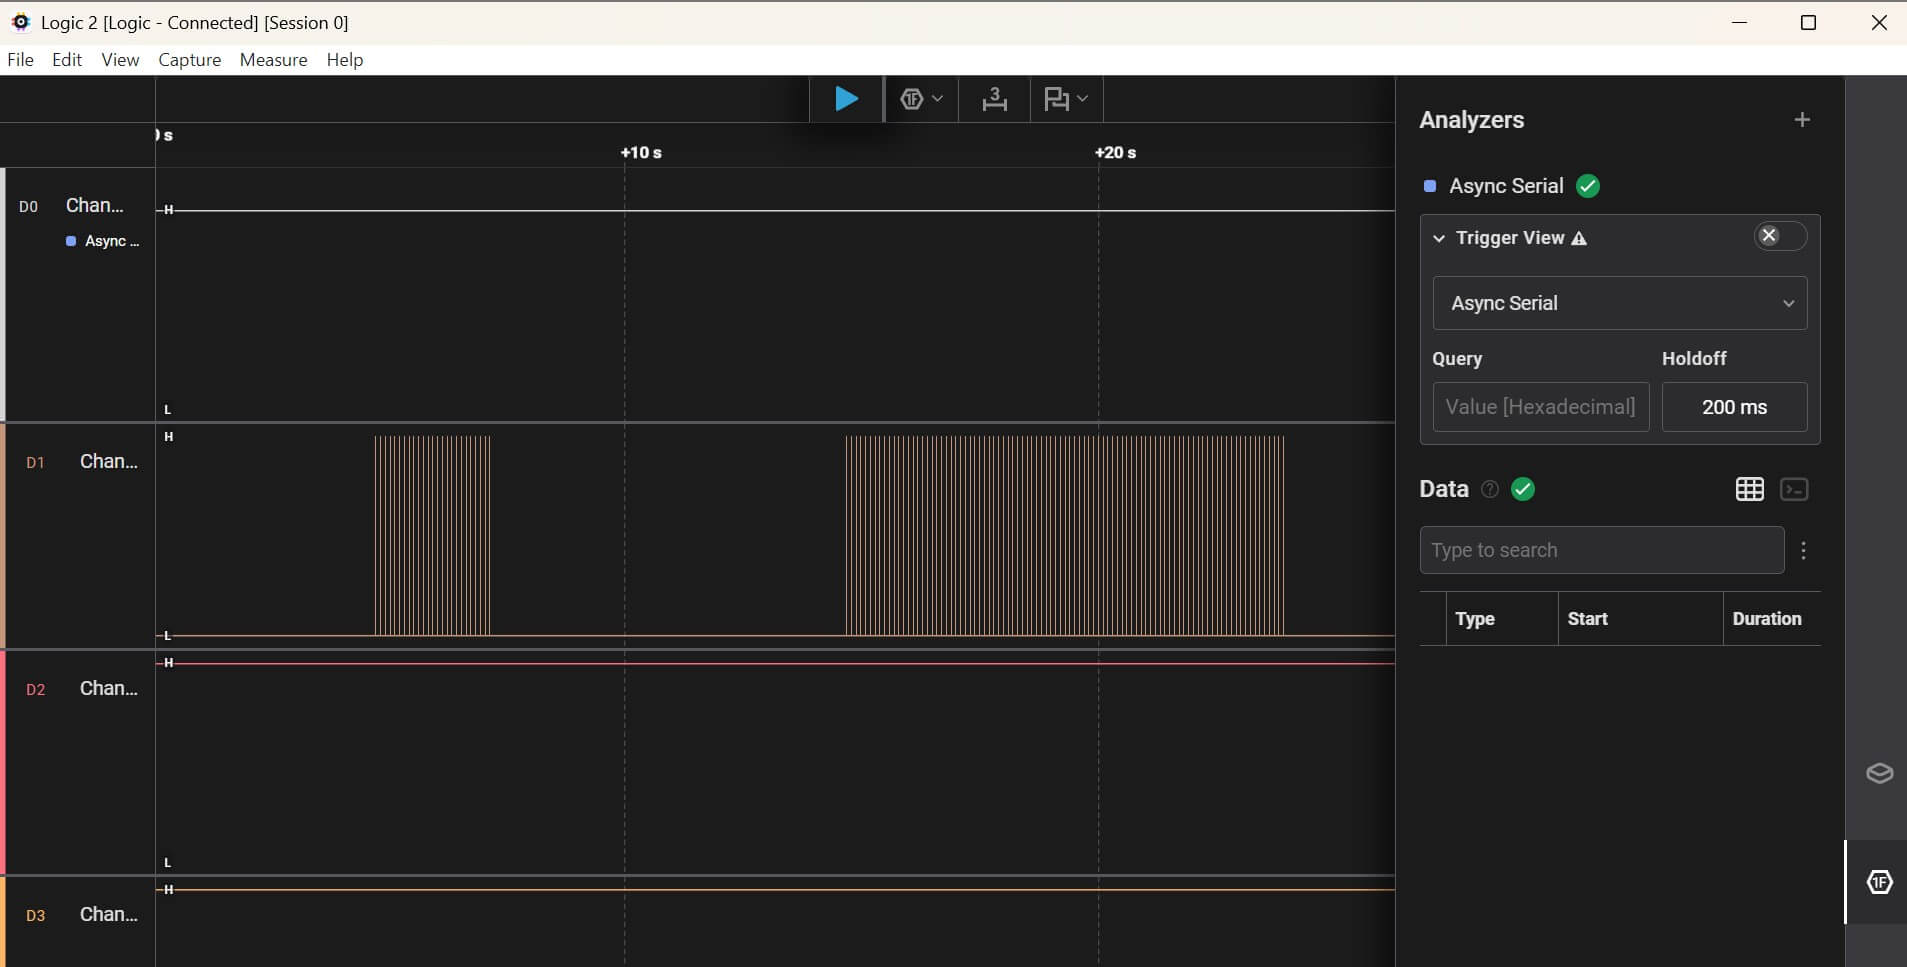Add a new analyzer with plus icon
Image resolution: width=1907 pixels, height=967 pixels.
pyautogui.click(x=1802, y=120)
